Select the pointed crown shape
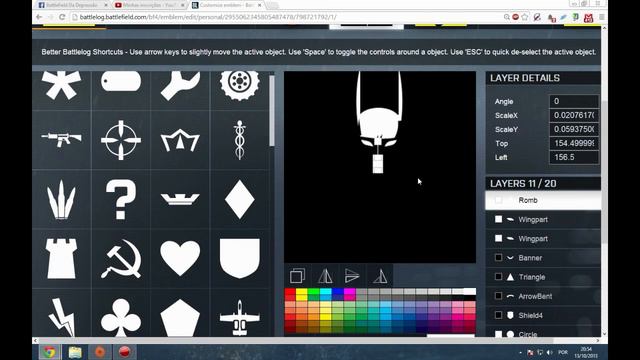Screen dimensions: 640x360 click(180, 141)
